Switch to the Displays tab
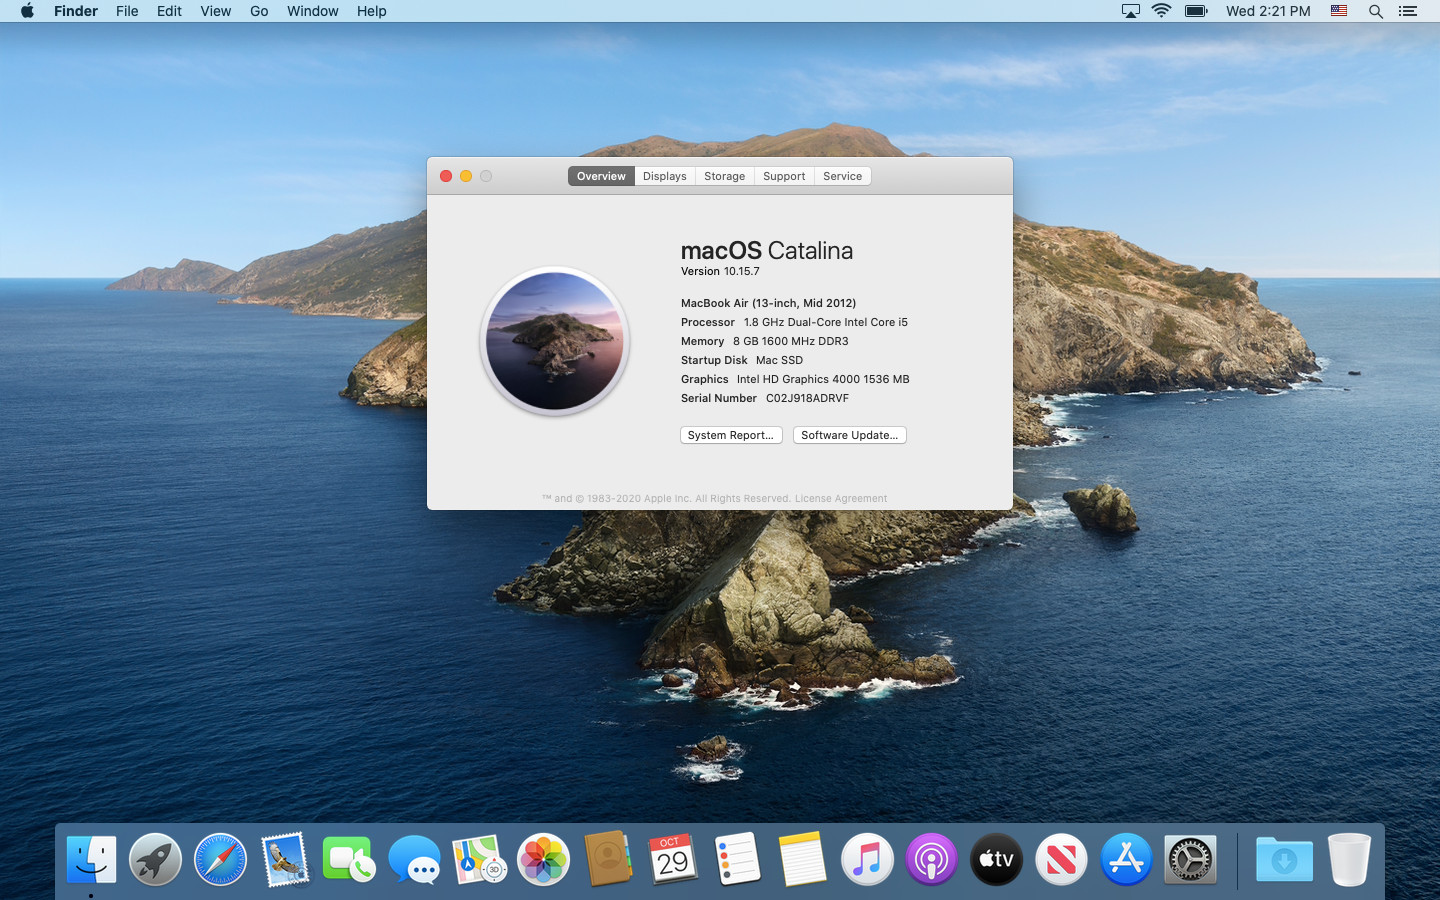This screenshot has height=900, width=1440. [664, 176]
